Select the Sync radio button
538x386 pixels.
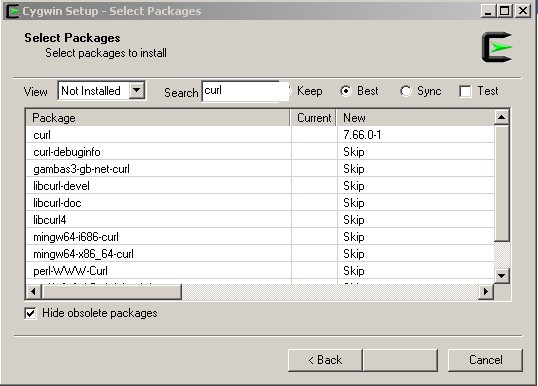406,91
